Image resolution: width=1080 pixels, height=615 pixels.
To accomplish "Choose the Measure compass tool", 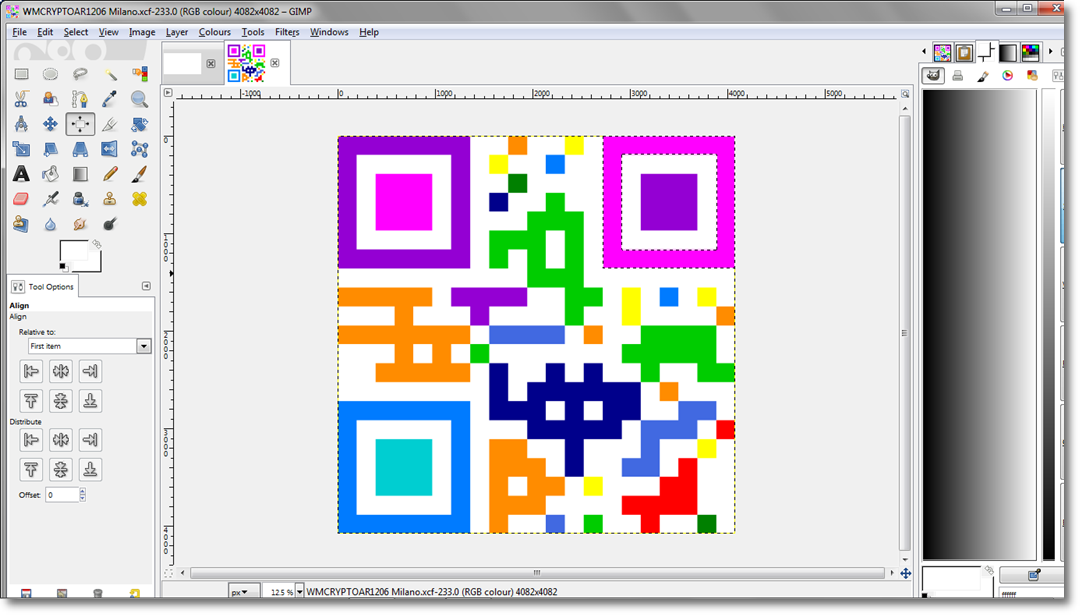I will pyautogui.click(x=21, y=124).
